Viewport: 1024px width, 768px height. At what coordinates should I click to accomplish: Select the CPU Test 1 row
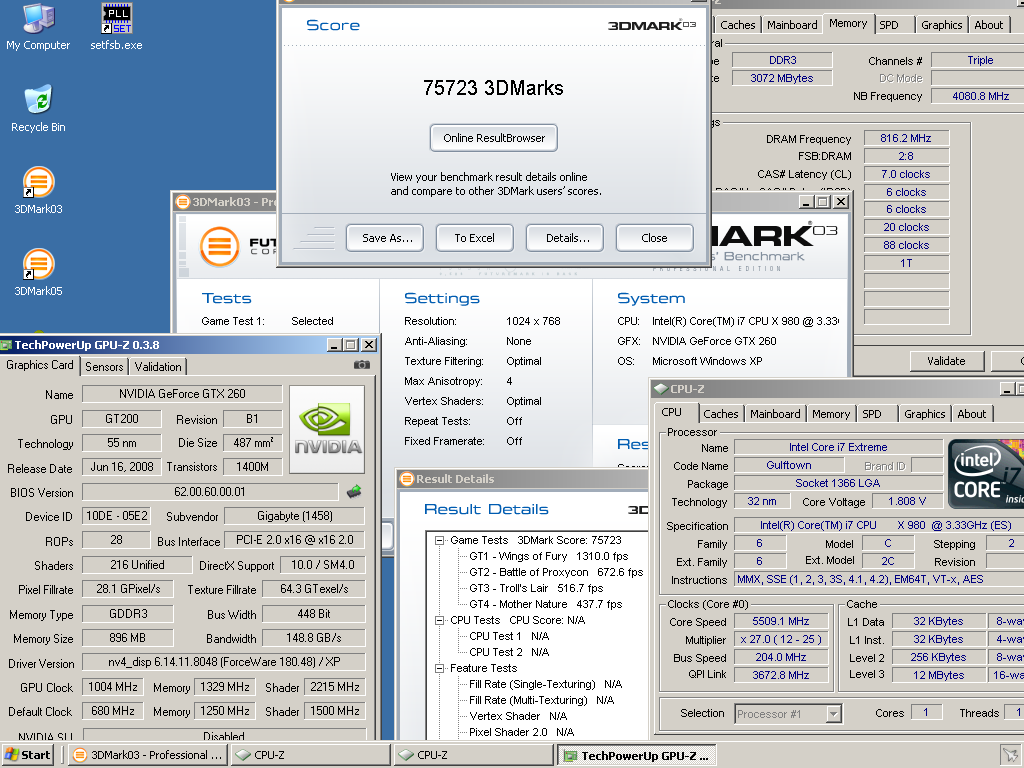click(x=509, y=636)
